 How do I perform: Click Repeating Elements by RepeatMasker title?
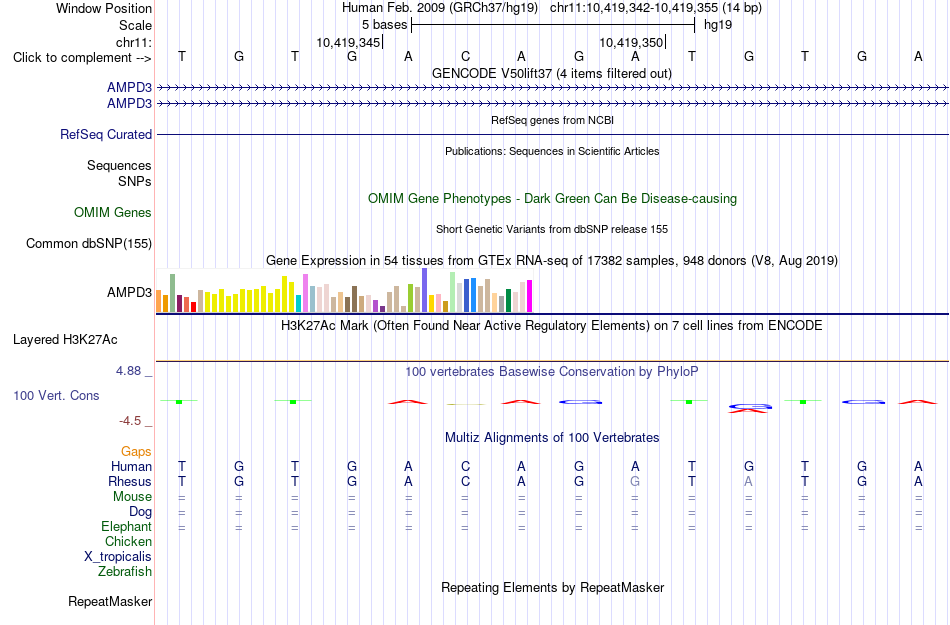click(553, 587)
